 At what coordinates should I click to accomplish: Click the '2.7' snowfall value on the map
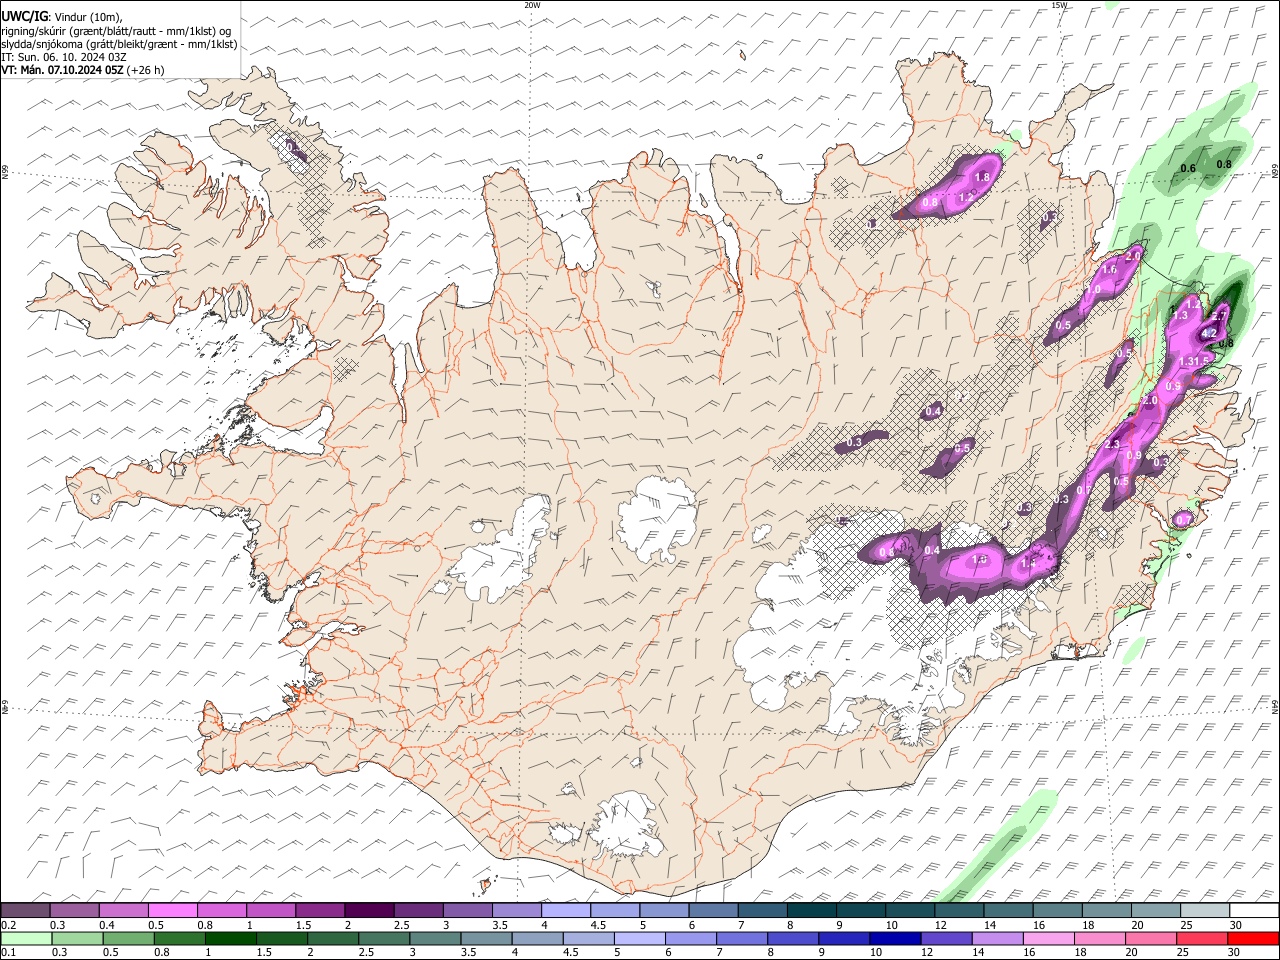click(x=1219, y=315)
